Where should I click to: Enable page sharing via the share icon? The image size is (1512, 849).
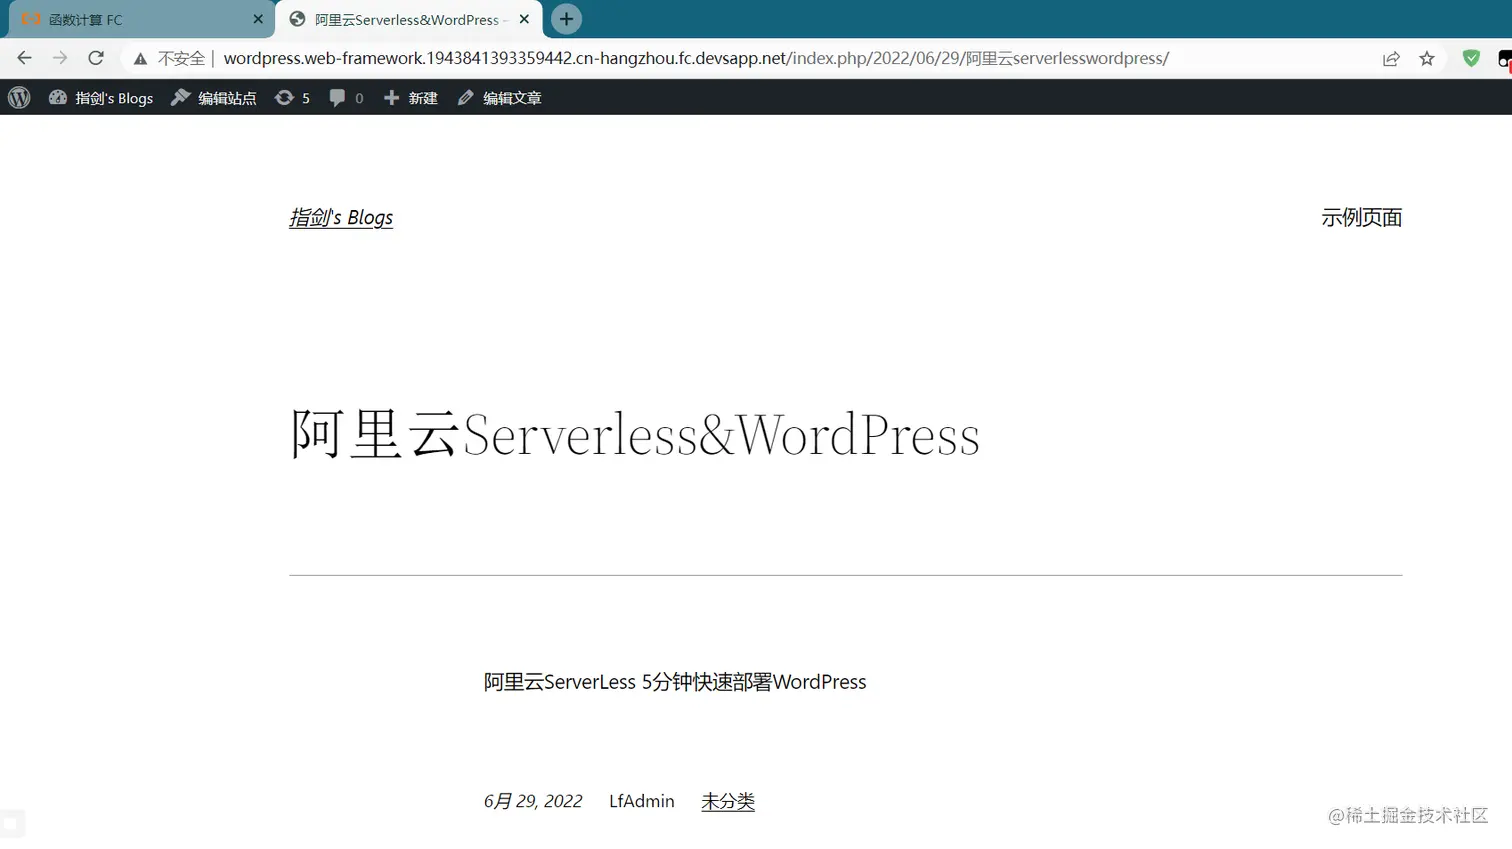click(1390, 58)
